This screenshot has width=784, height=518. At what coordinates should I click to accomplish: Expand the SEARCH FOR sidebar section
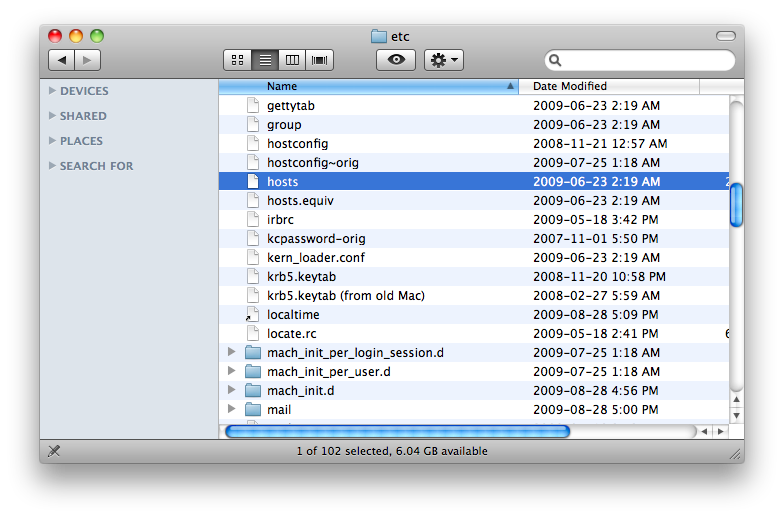[52, 166]
